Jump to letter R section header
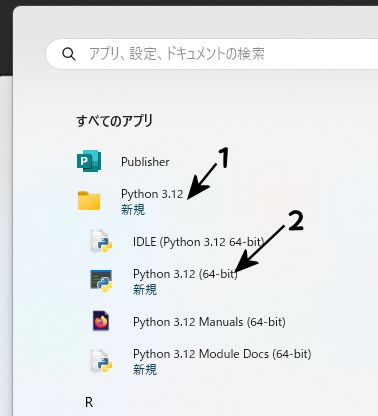This screenshot has height=416, width=378. pyautogui.click(x=89, y=402)
